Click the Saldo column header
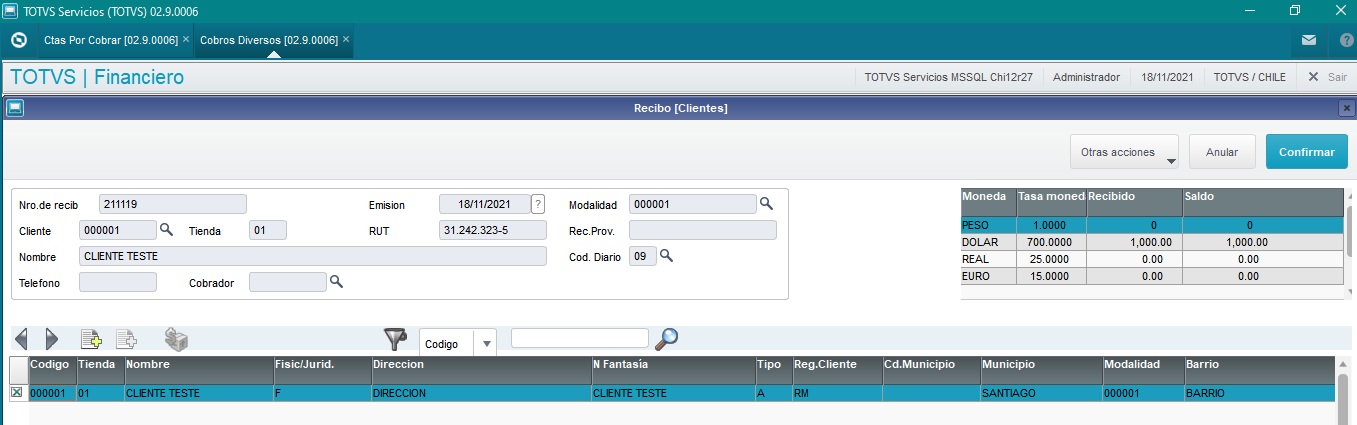This screenshot has height=425, width=1357. 1263,202
